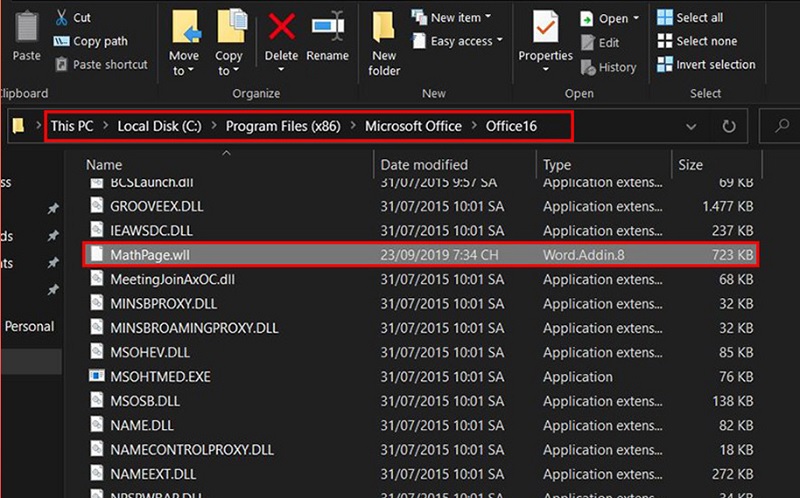Select the MathPage.wll file
The width and height of the screenshot is (800, 498).
pos(143,254)
